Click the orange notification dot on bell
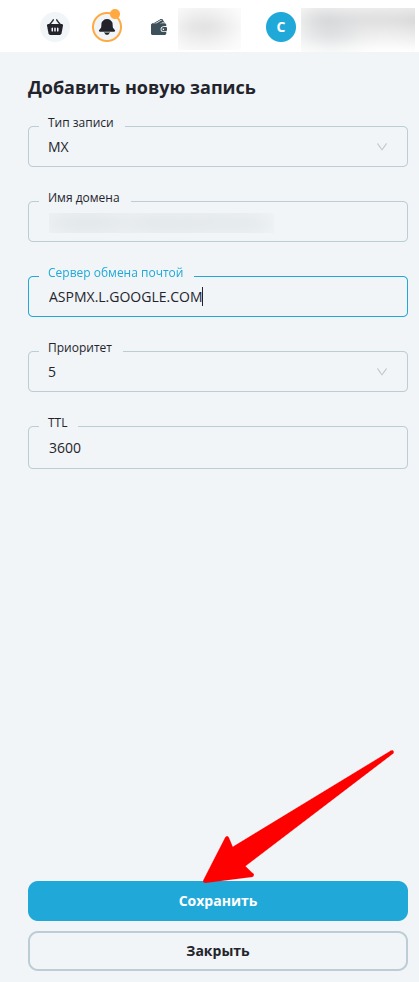The width and height of the screenshot is (419, 982). click(115, 13)
